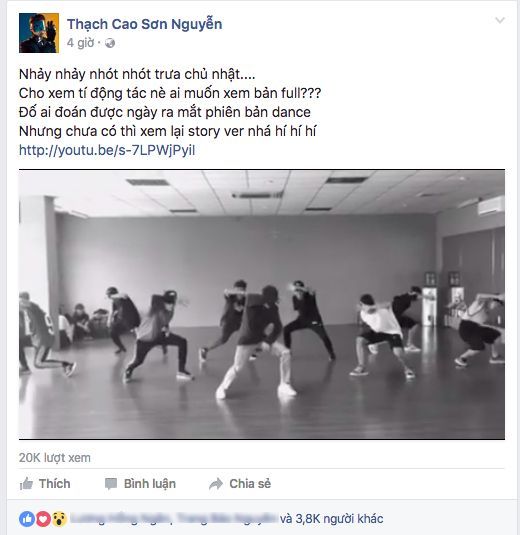Viewport: 520px width, 535px height.
Task: Click the blue Like reaction icon
Action: (x=27, y=519)
